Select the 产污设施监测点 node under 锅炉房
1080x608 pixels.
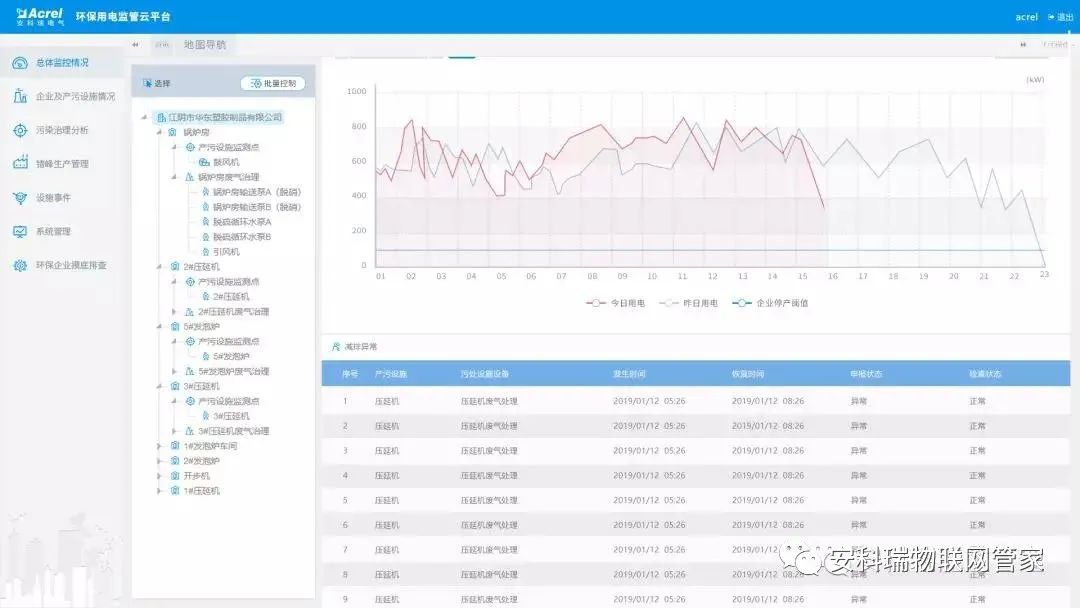[229, 147]
